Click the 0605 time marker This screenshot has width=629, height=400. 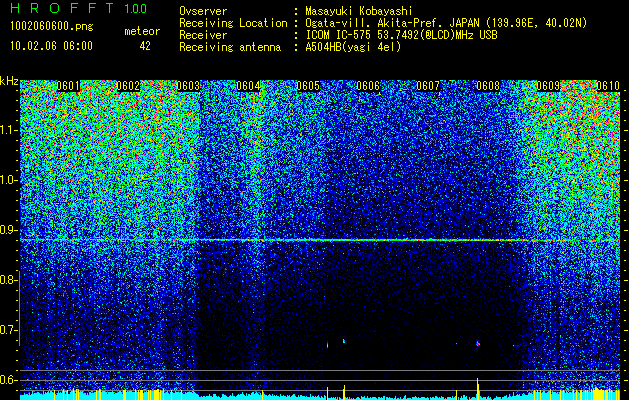(x=308, y=86)
